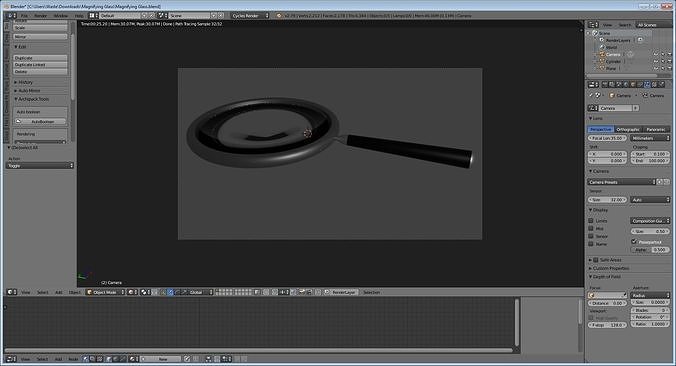Open the Millimeters lens unit dropdown
This screenshot has width=676, height=366.
(x=650, y=138)
